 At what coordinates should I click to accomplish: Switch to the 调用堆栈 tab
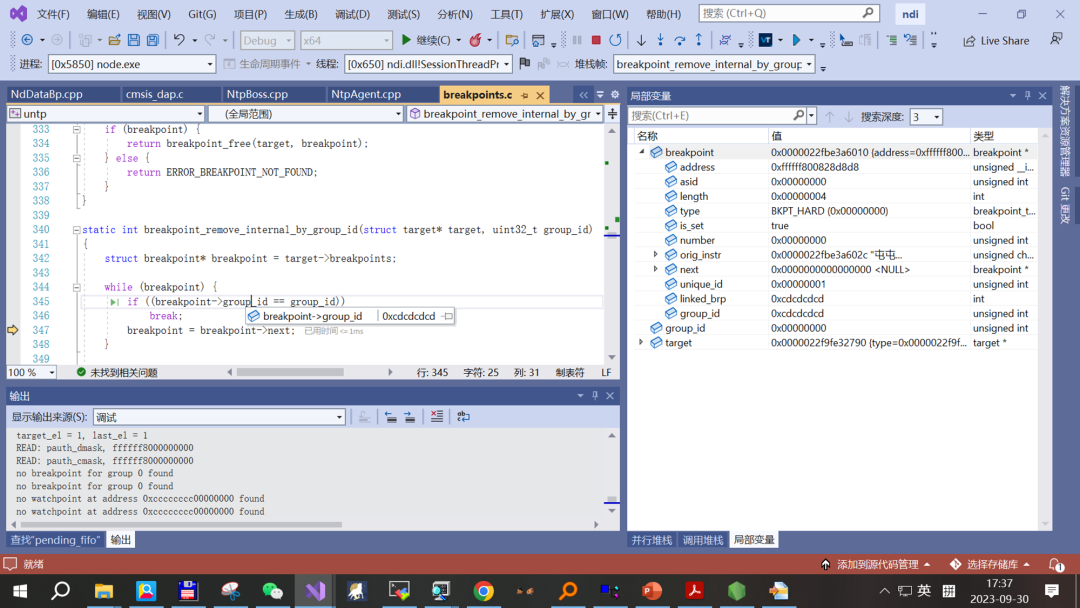pos(703,540)
